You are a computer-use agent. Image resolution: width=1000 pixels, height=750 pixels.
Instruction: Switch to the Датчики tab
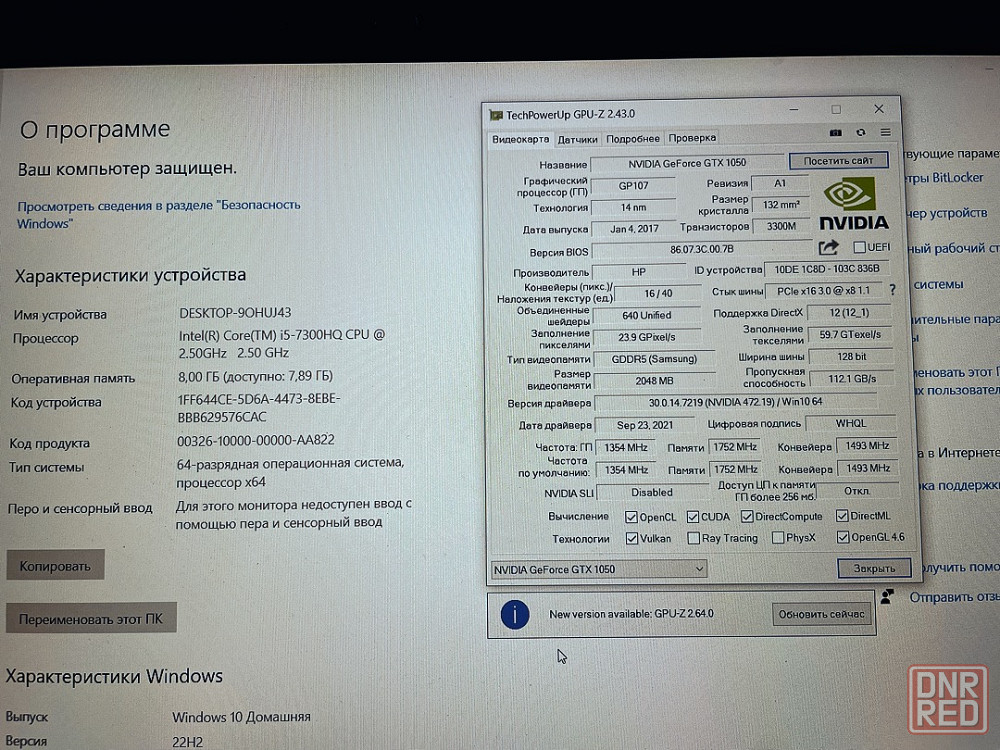(x=577, y=139)
